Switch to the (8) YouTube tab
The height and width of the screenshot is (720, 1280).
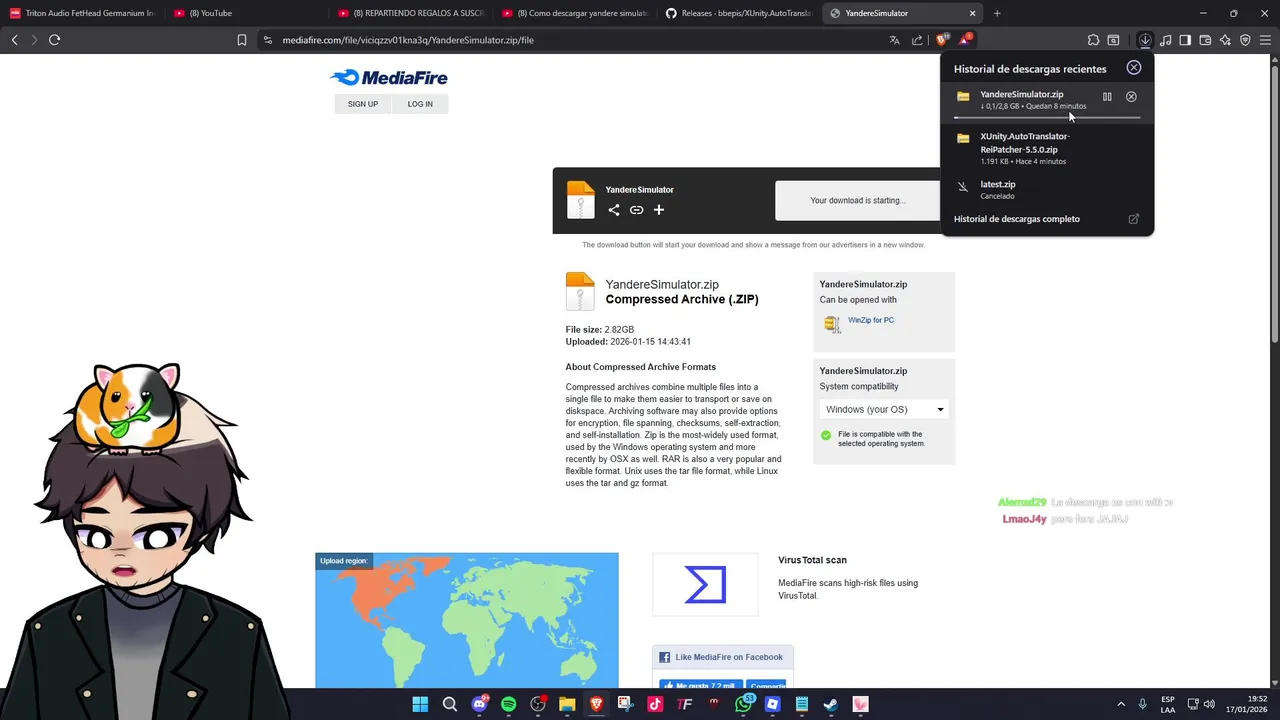245,13
